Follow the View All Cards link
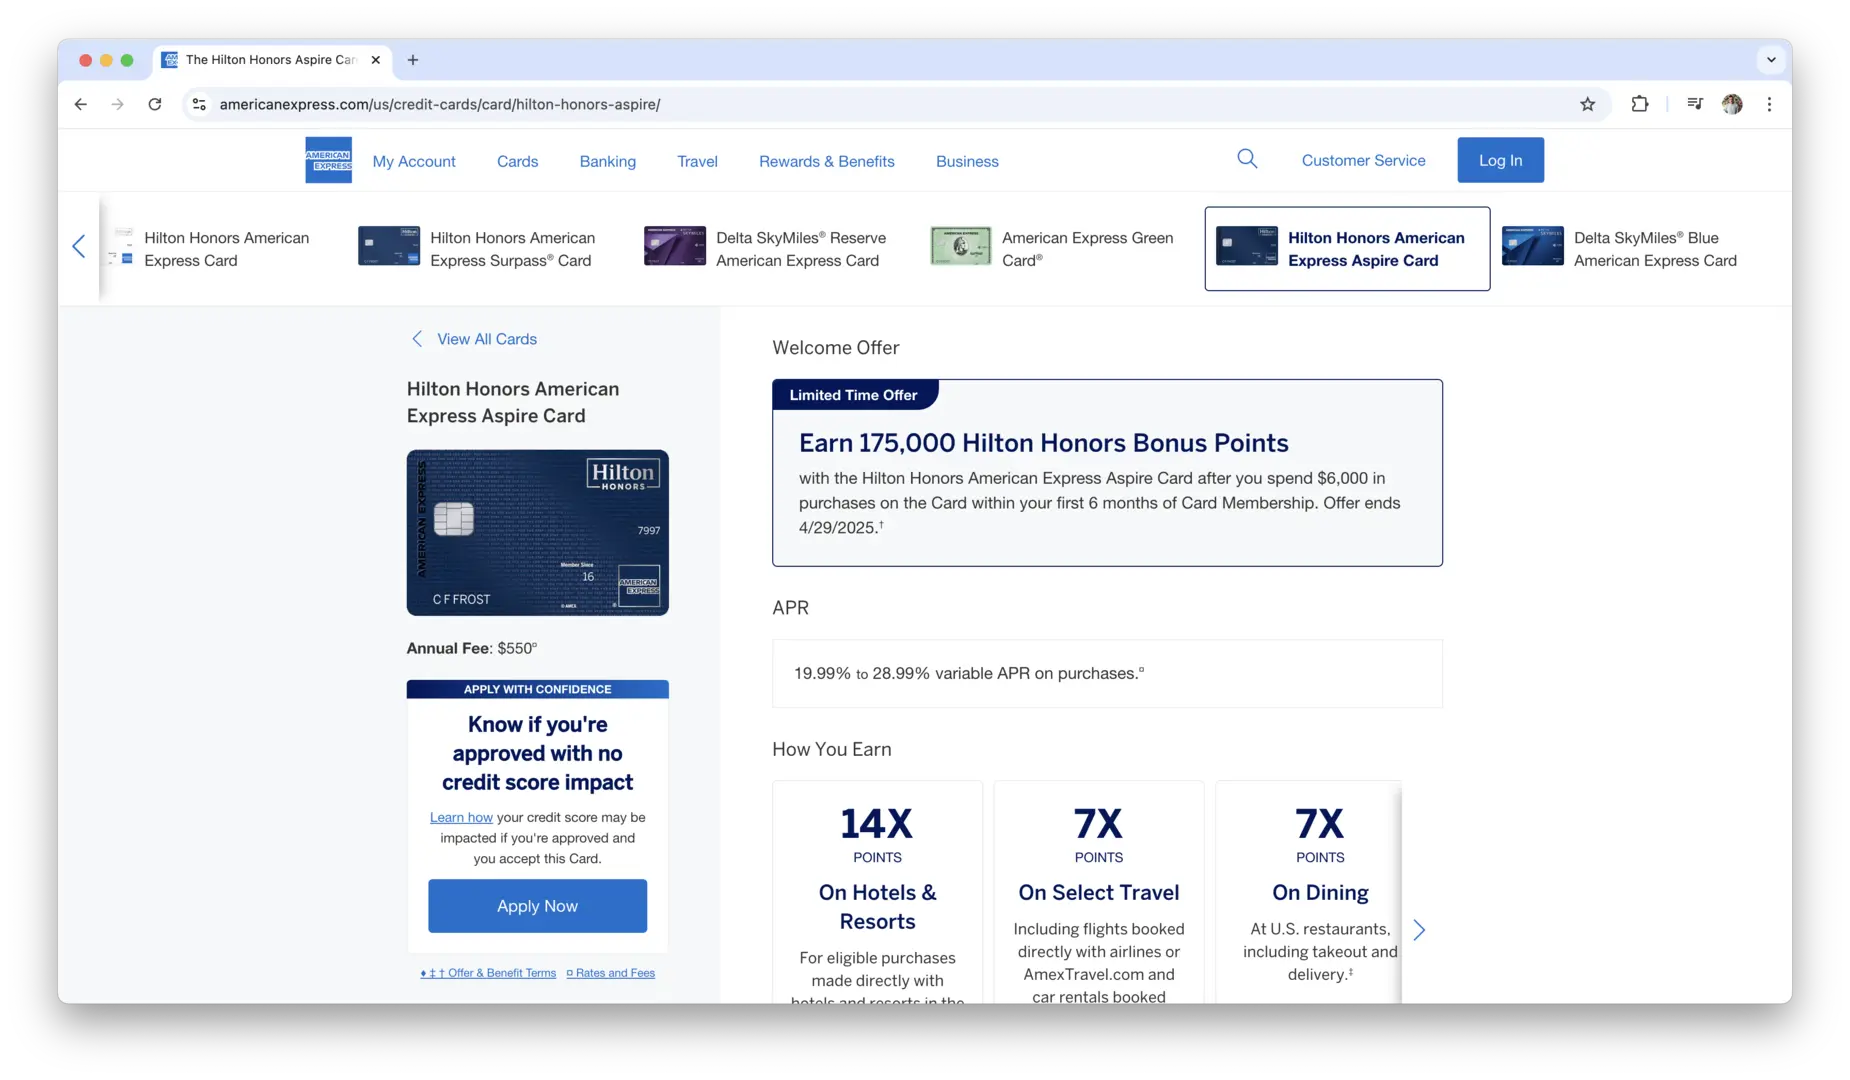The image size is (1850, 1080). click(486, 339)
